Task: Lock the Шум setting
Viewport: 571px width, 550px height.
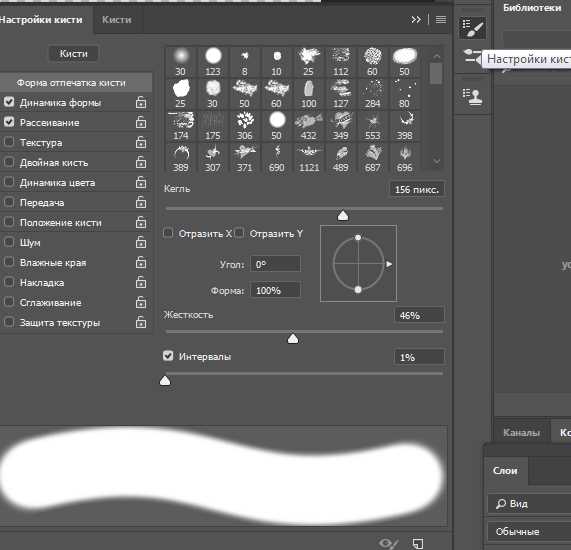Action: (x=141, y=243)
